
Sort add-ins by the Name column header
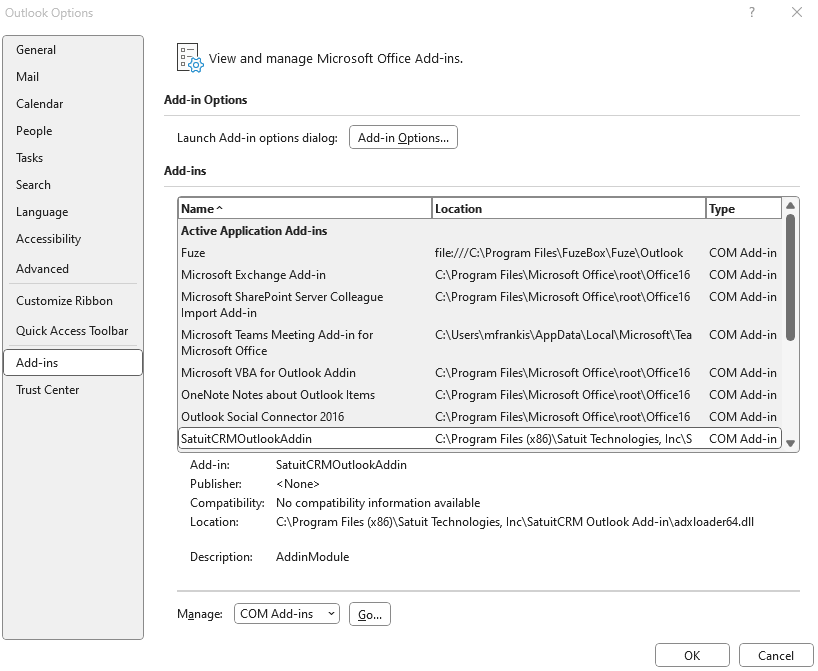[x=305, y=209]
